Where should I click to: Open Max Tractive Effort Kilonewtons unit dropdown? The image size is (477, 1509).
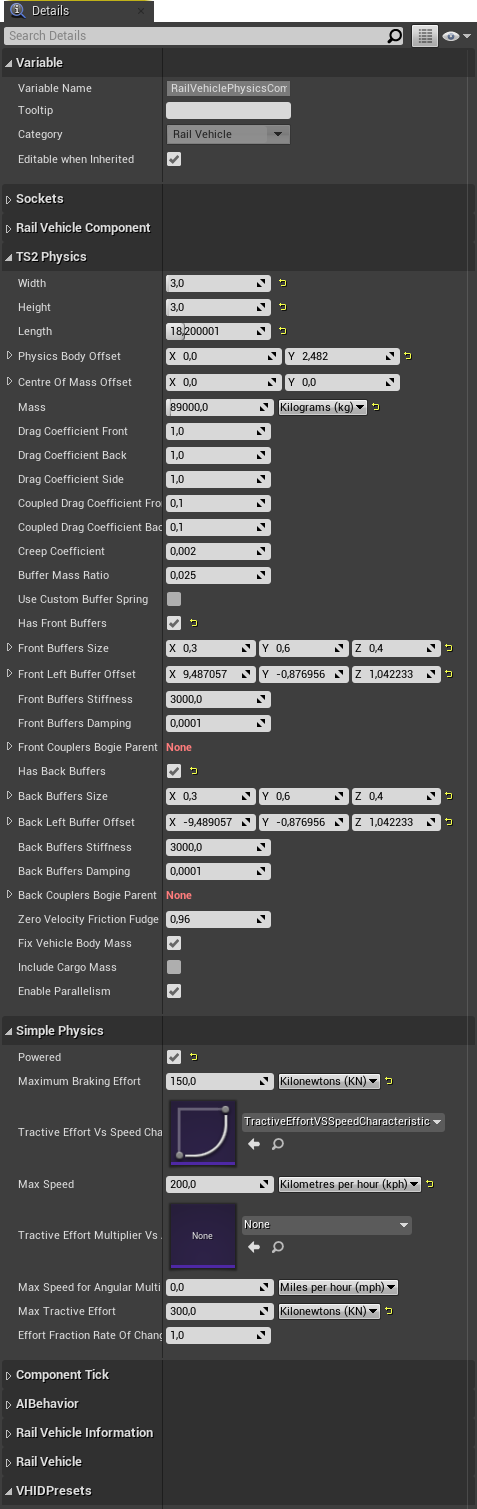[x=329, y=1311]
